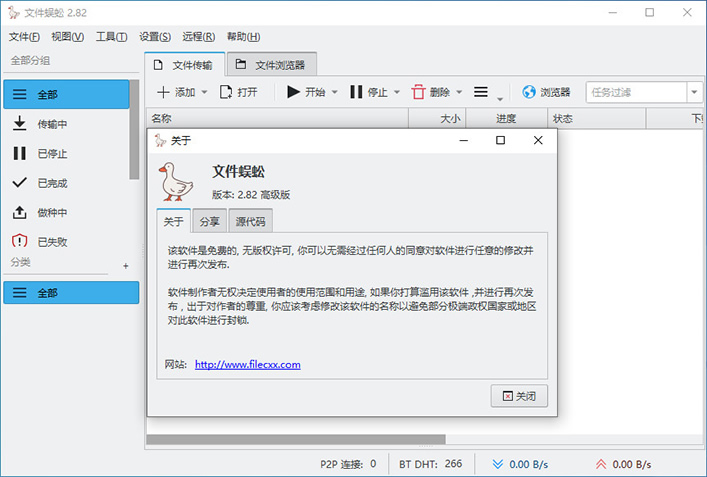The height and width of the screenshot is (477, 707).
Task: Click the main window goose app icon
Action: [14, 13]
